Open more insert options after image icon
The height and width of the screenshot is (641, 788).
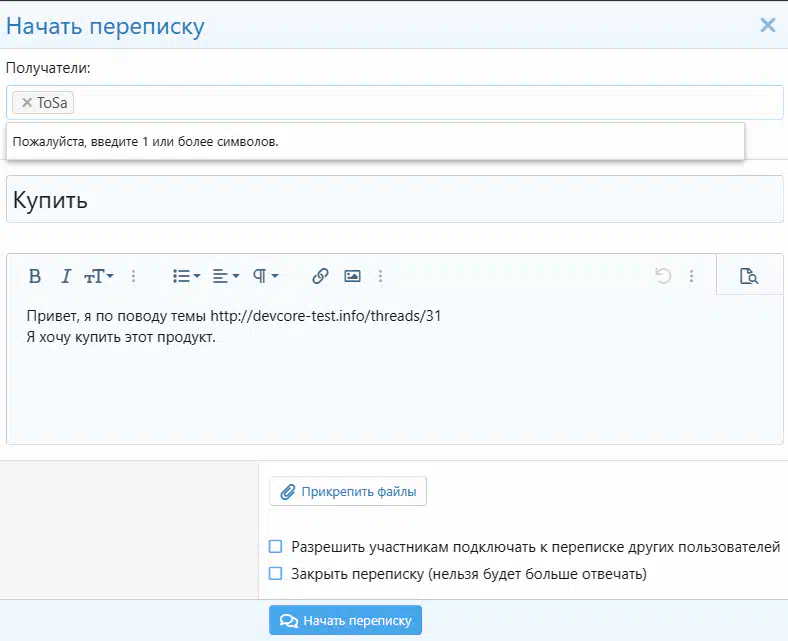tap(380, 276)
